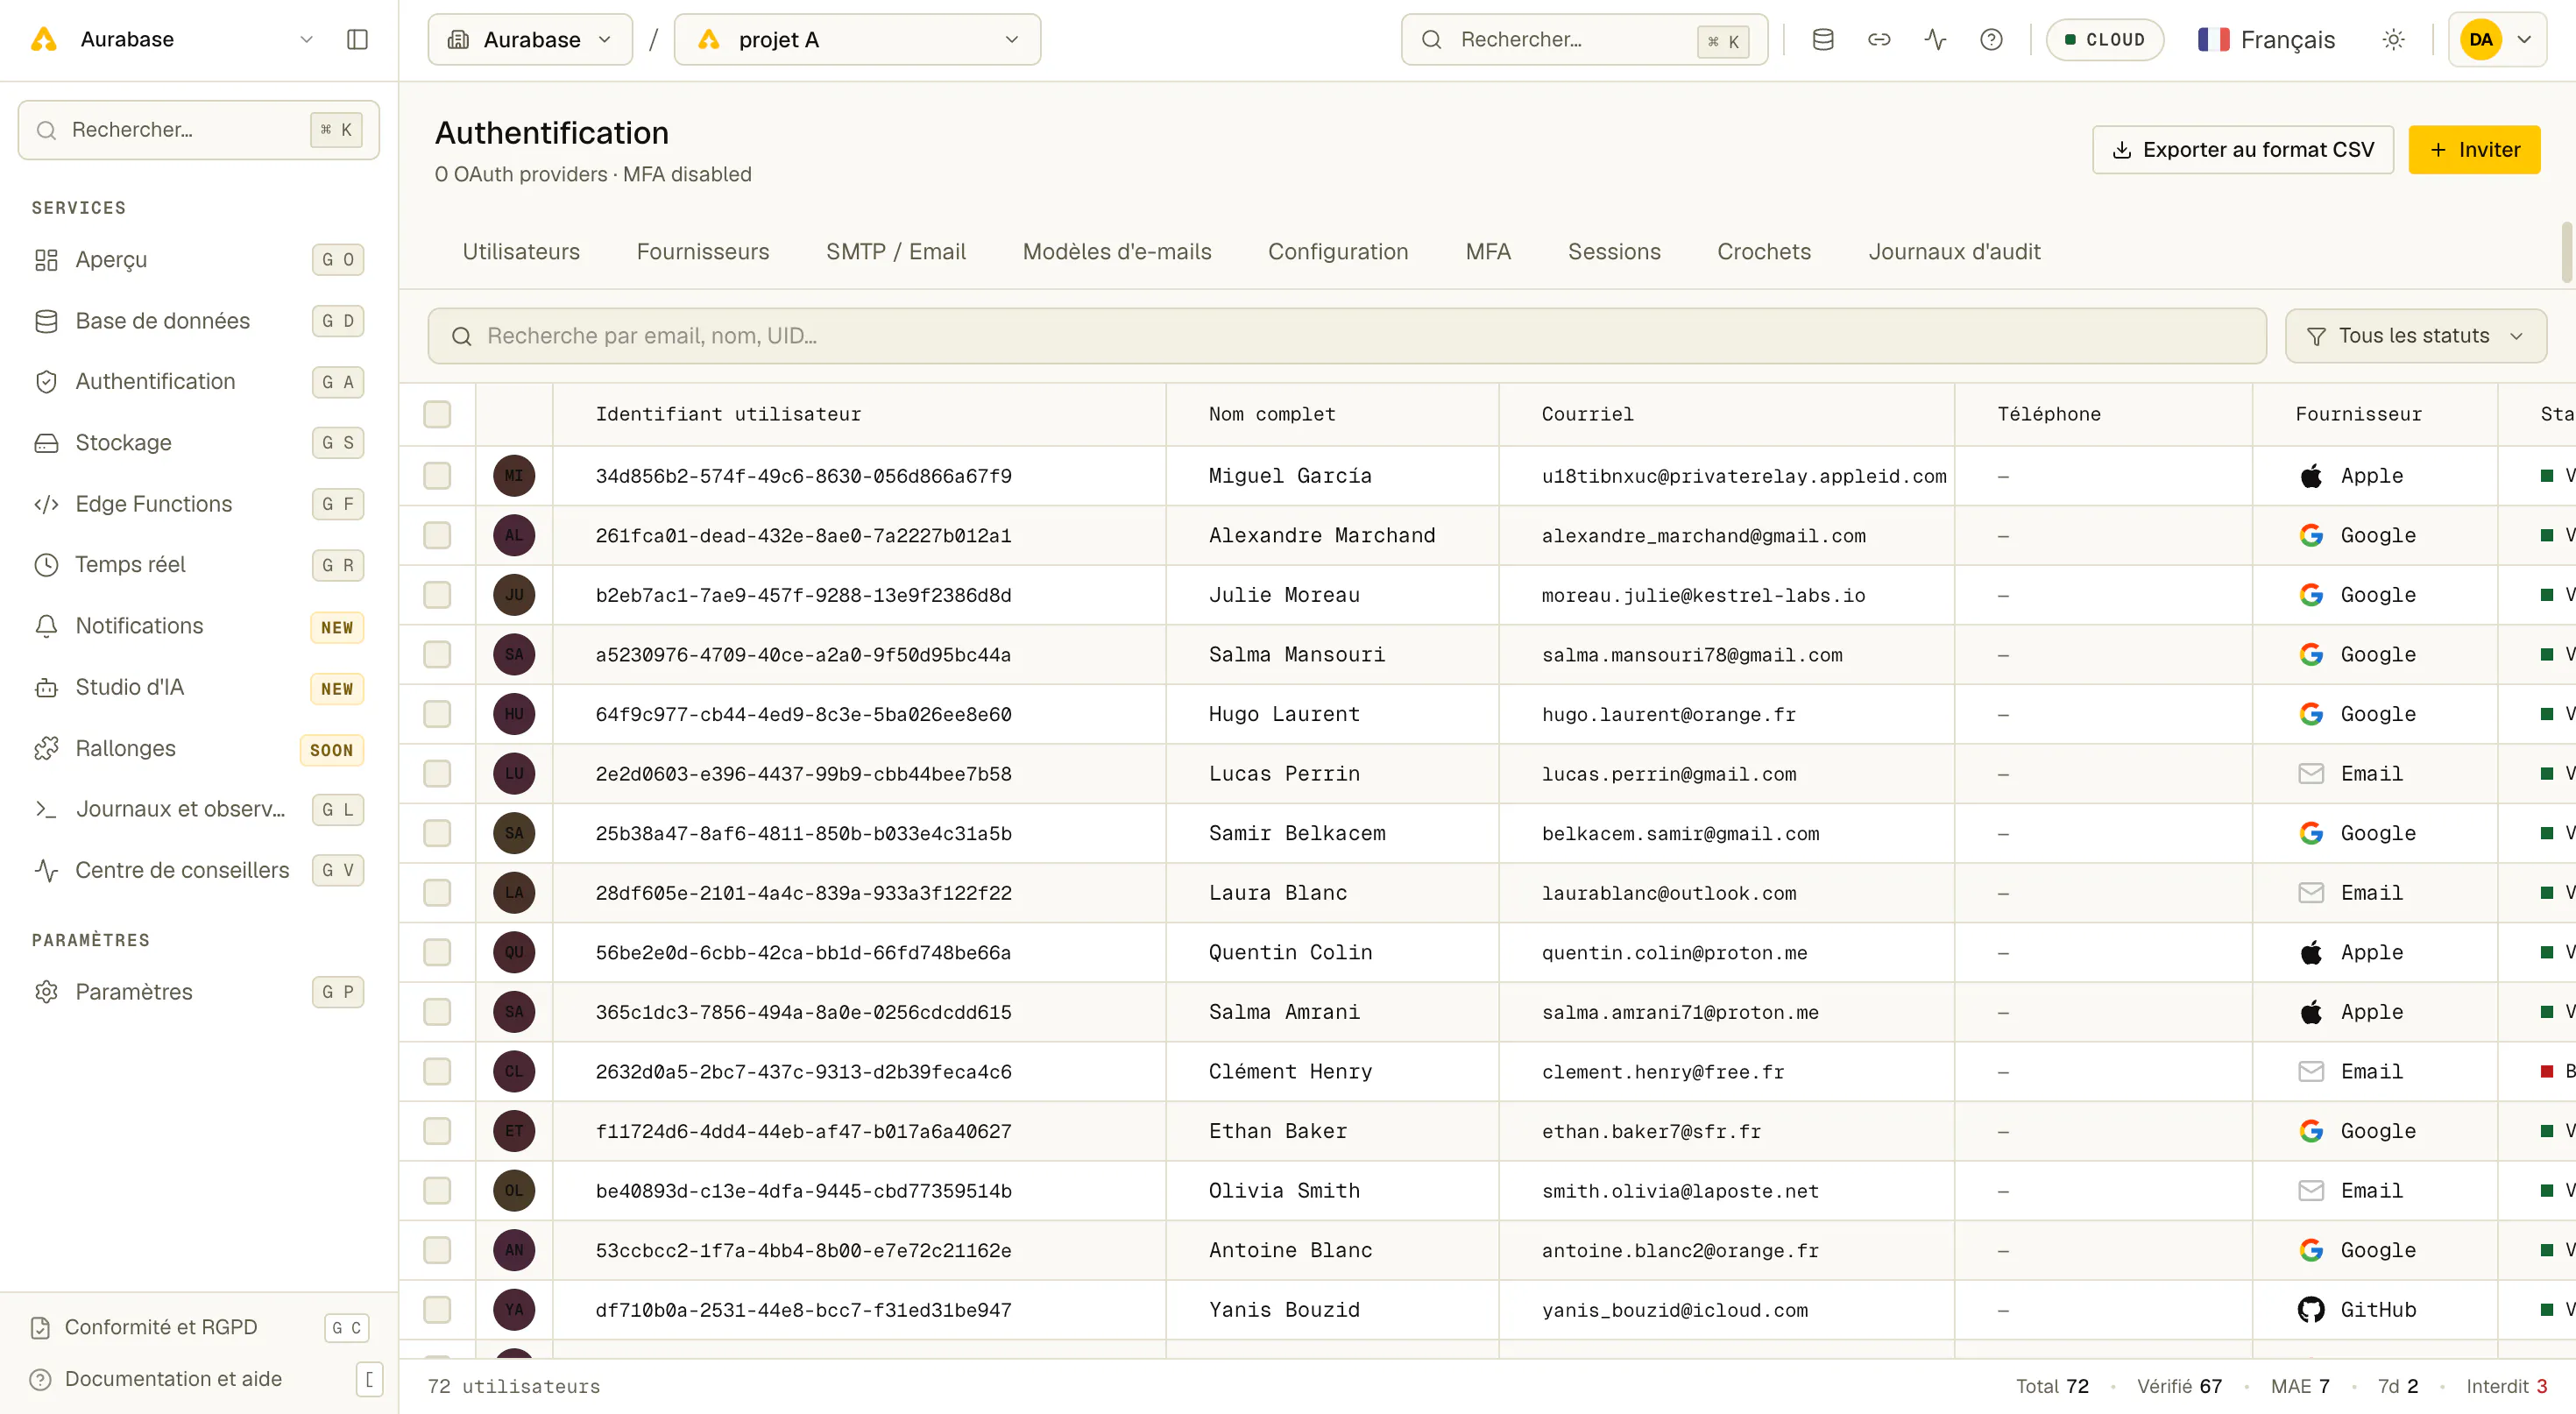The height and width of the screenshot is (1414, 2576).
Task: Select the Clément Henry row checkbox
Action: point(437,1072)
